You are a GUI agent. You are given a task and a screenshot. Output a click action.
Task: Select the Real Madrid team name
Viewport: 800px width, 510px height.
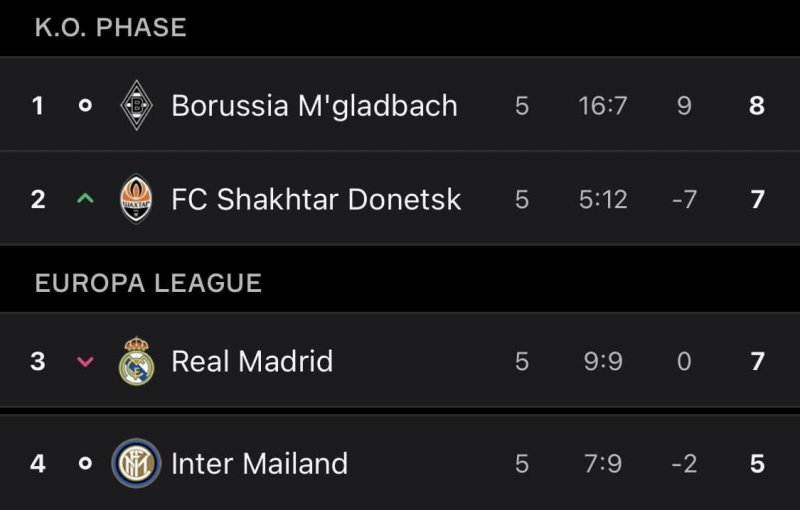click(252, 361)
